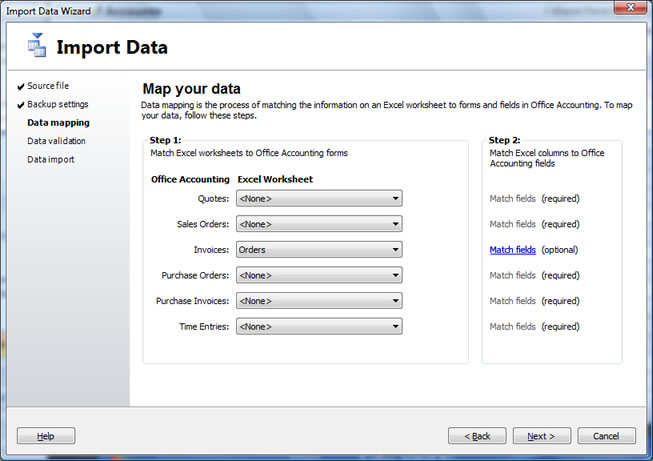The width and height of the screenshot is (653, 461).
Task: Open the Quotes worksheet dropdown
Action: [319, 199]
